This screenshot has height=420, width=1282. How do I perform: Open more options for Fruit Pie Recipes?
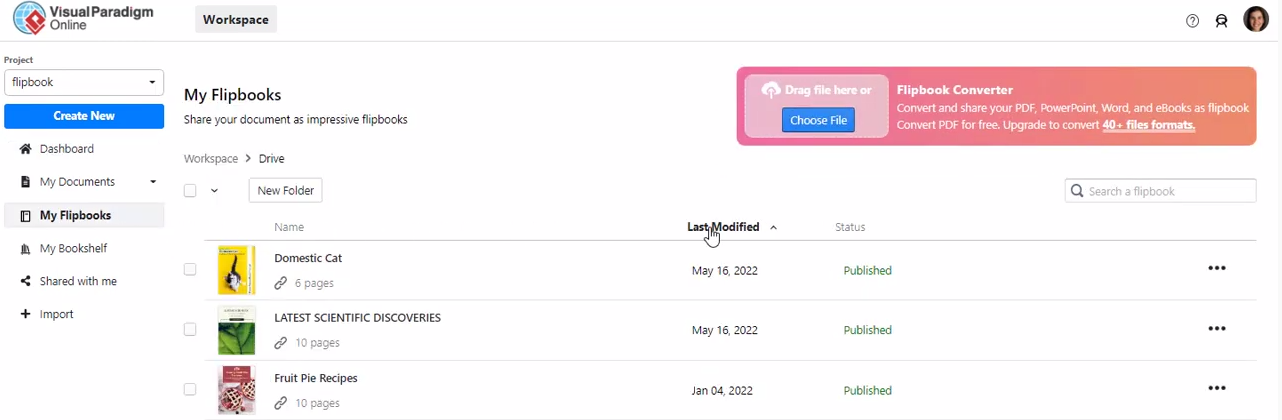pos(1217,389)
